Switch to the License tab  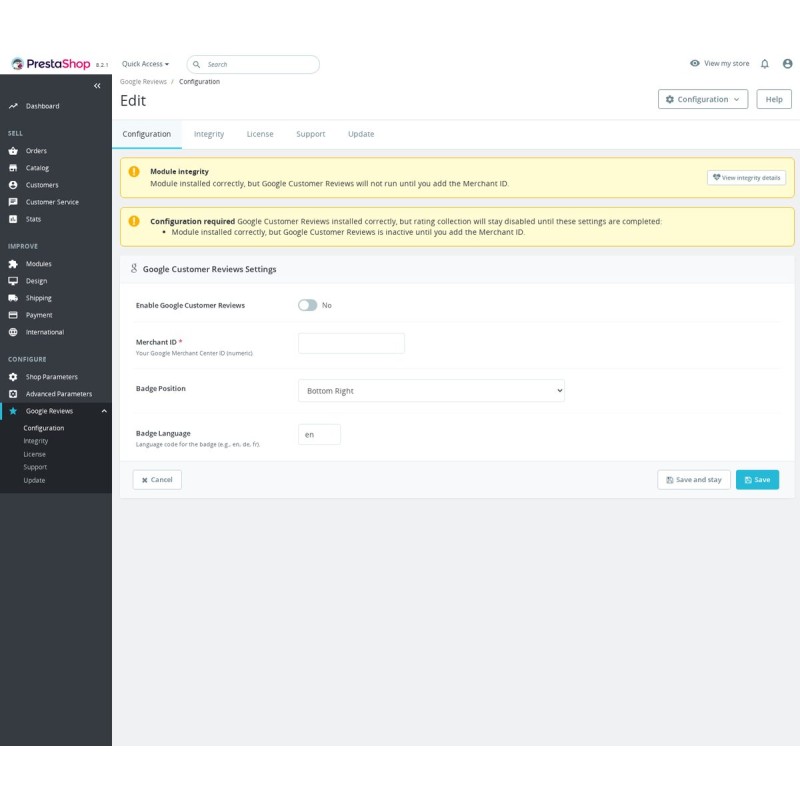pyautogui.click(x=260, y=134)
